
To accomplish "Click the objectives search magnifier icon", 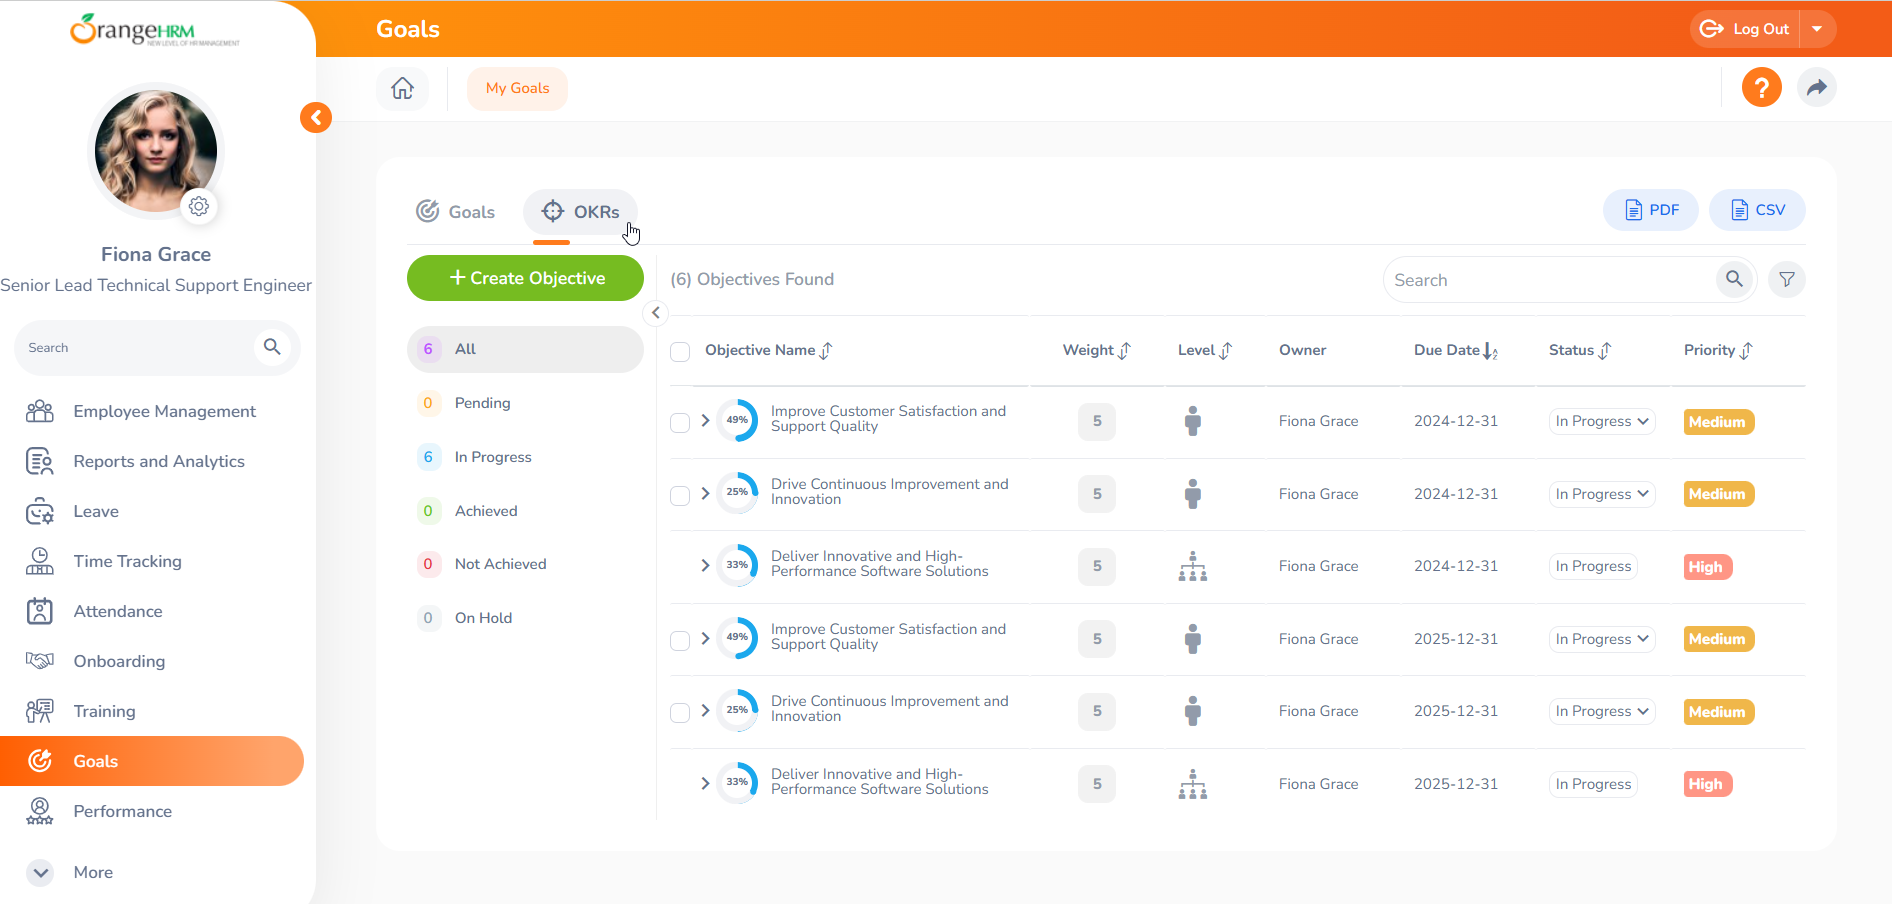I will pos(1734,280).
